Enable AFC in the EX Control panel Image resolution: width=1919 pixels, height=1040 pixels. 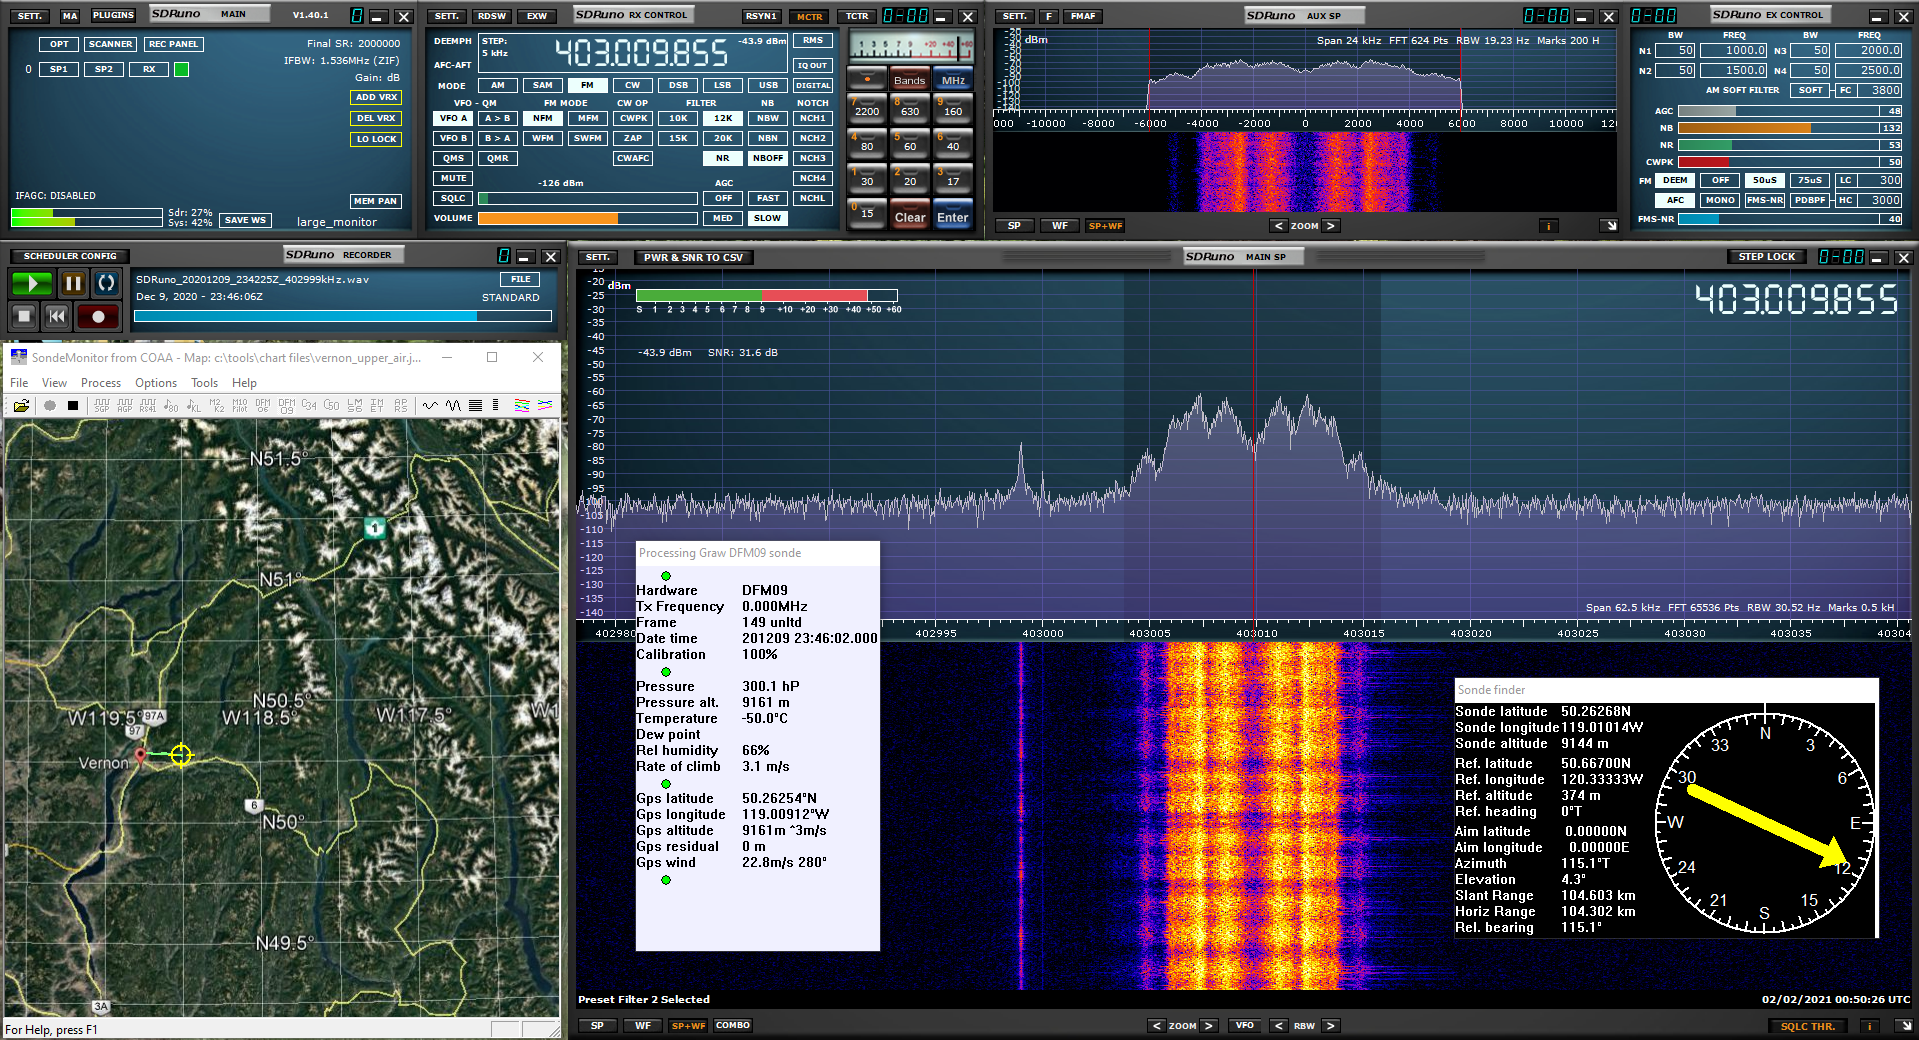pos(1675,200)
